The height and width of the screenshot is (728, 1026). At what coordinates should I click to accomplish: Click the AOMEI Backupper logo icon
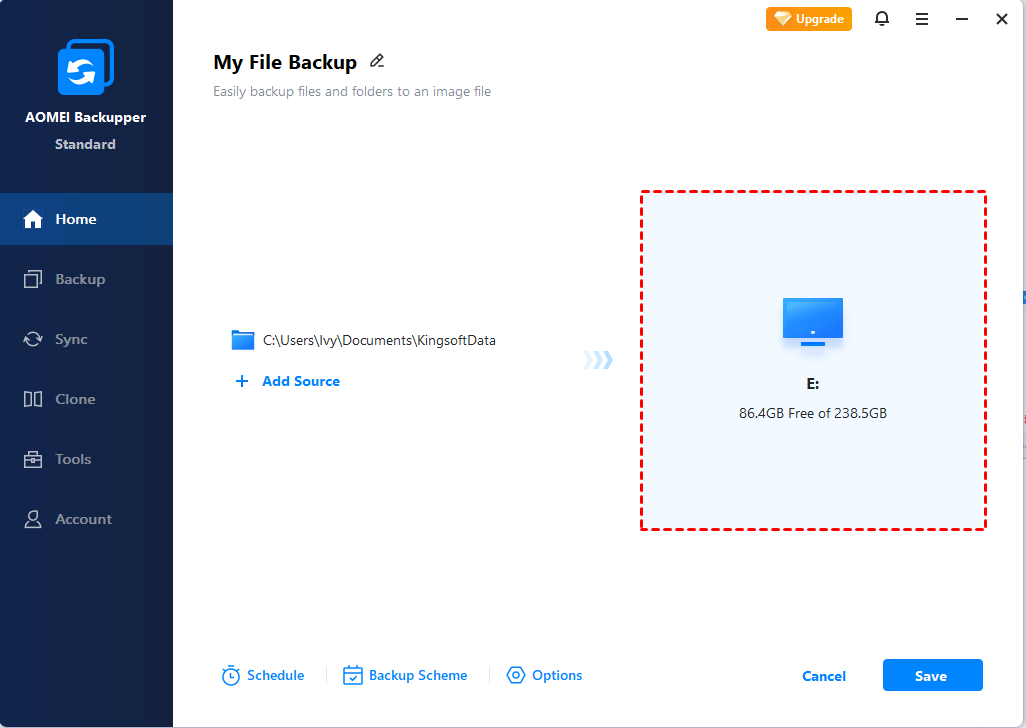86,67
